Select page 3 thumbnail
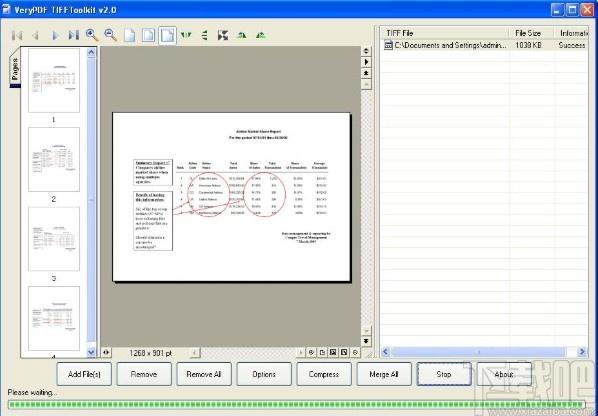 tap(54, 239)
